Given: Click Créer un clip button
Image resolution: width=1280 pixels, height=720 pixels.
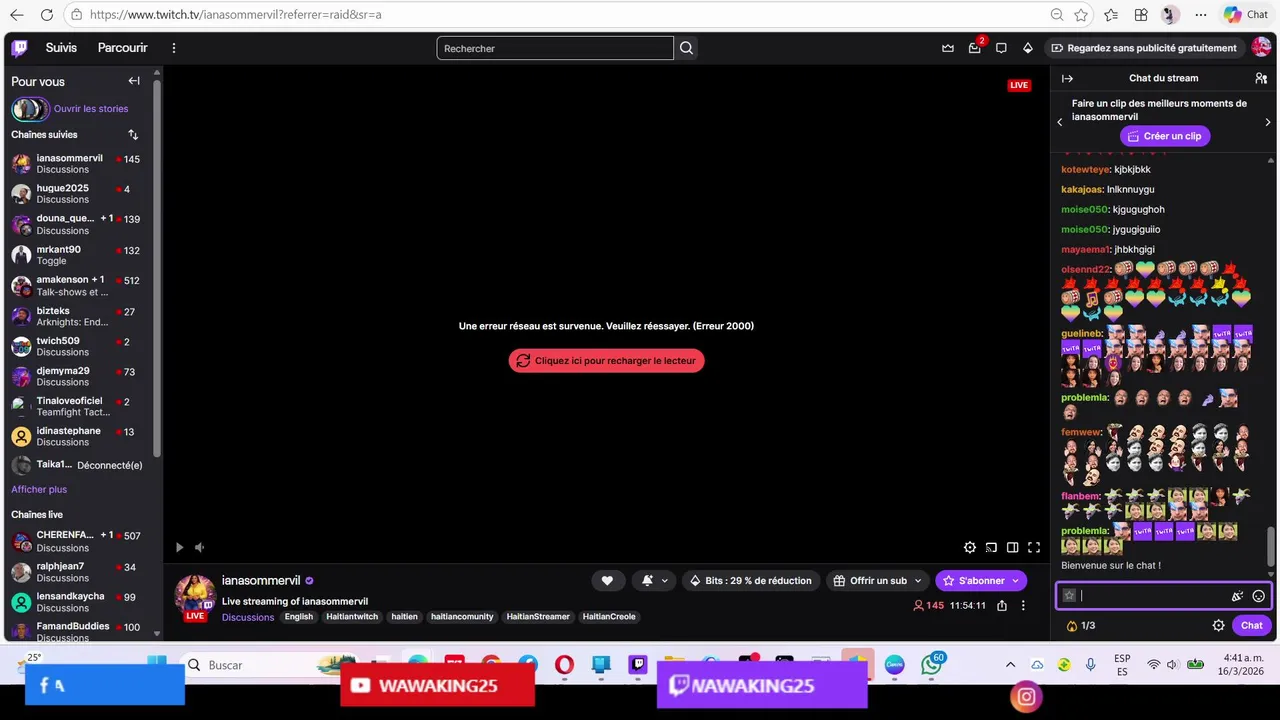Looking at the screenshot, I should (x=1165, y=136).
